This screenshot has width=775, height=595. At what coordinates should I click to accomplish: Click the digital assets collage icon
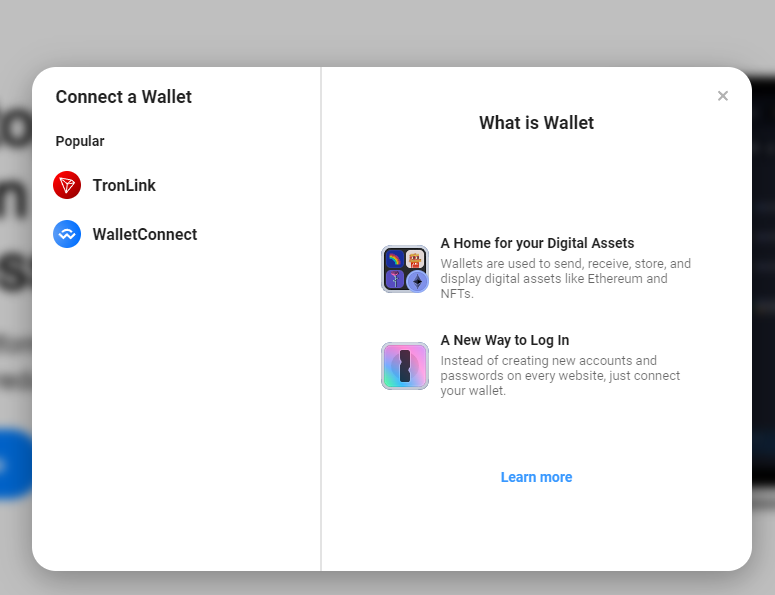pos(405,269)
